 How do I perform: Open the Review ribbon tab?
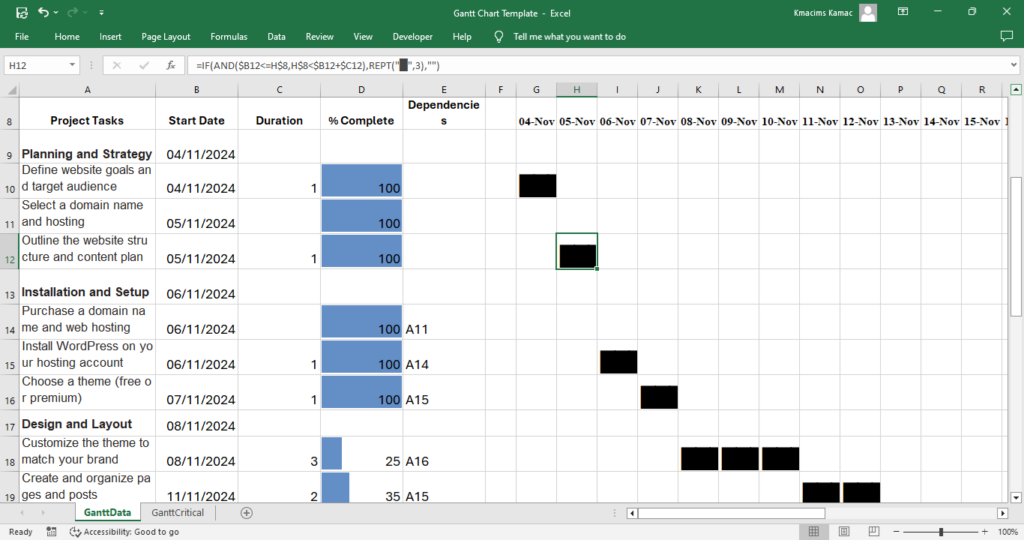pos(319,37)
